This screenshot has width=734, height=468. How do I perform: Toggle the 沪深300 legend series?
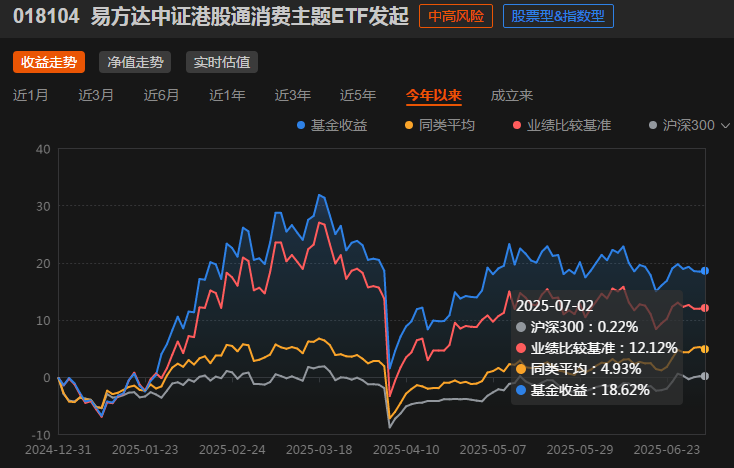click(682, 125)
